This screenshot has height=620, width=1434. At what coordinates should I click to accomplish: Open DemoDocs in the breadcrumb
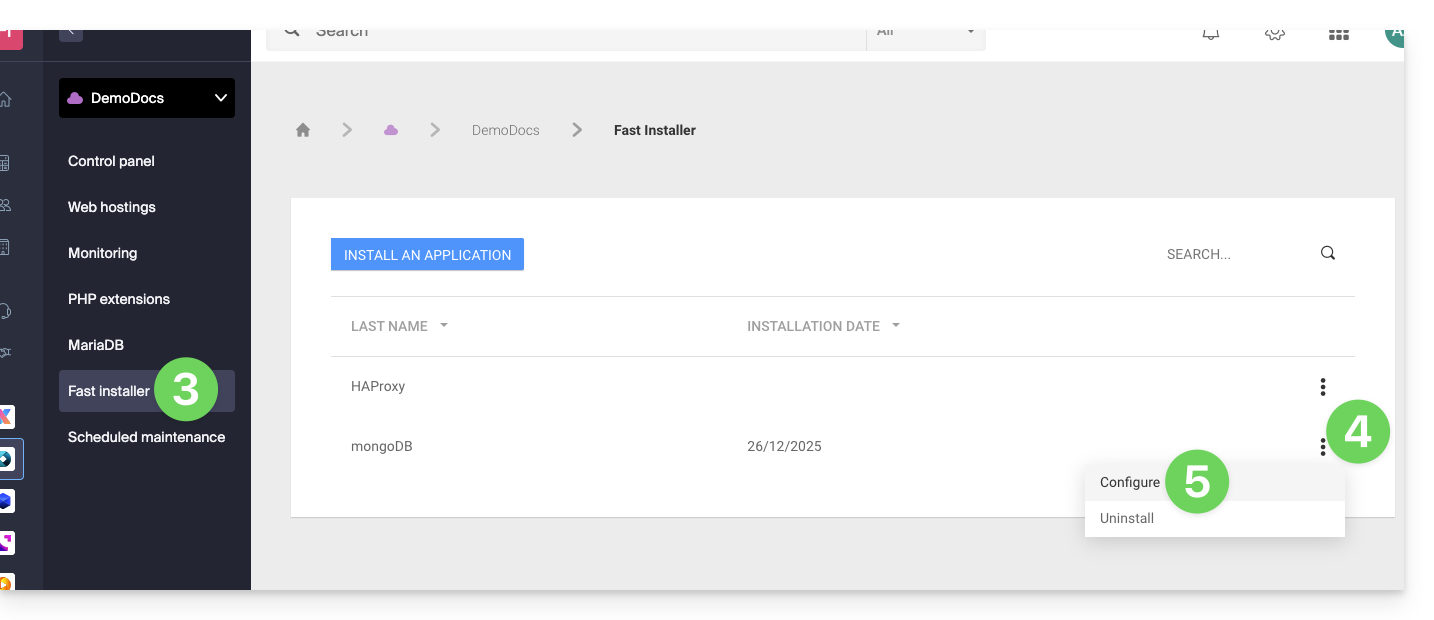click(505, 130)
